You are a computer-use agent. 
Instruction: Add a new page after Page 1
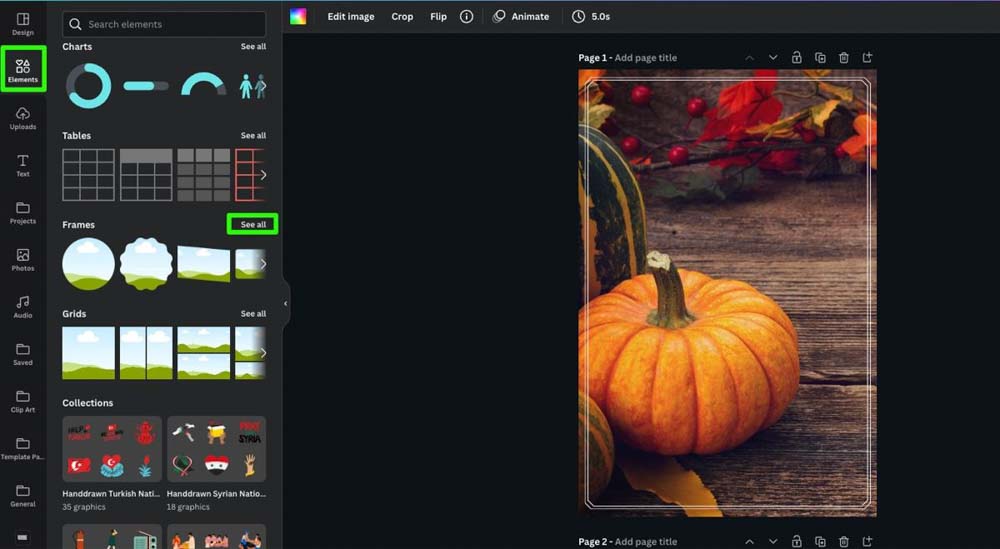pos(867,57)
